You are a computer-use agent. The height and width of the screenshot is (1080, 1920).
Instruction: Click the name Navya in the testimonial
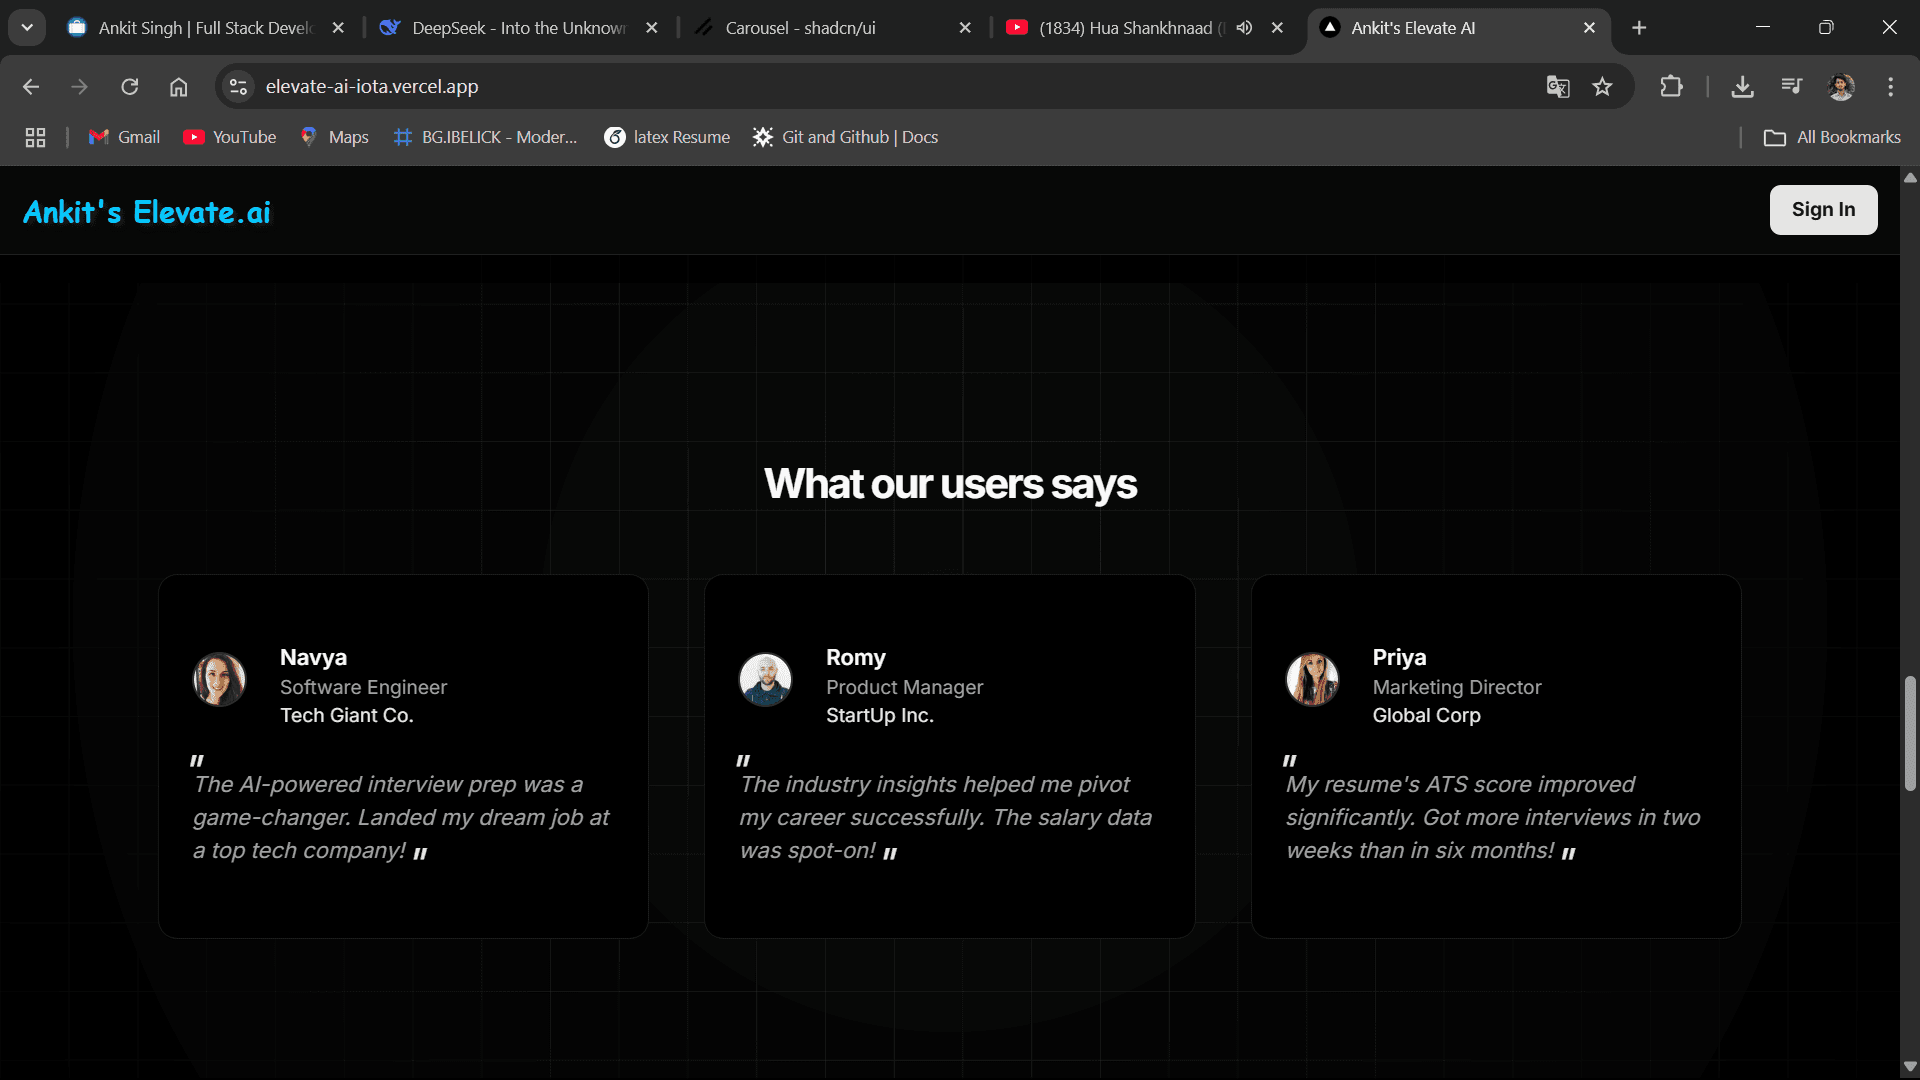pos(313,657)
